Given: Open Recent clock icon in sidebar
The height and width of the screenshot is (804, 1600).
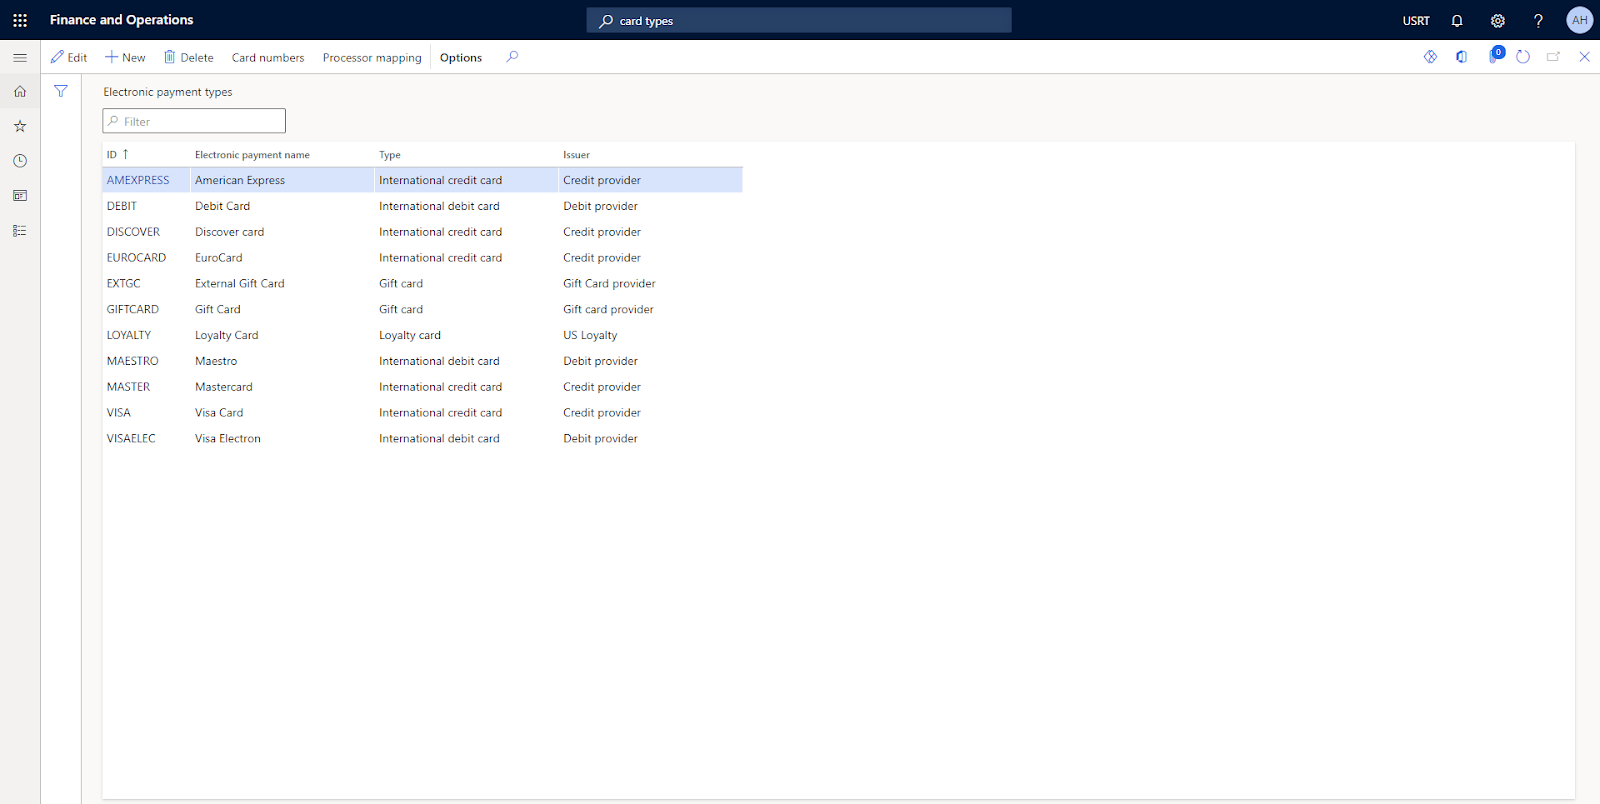Looking at the screenshot, I should pyautogui.click(x=20, y=161).
